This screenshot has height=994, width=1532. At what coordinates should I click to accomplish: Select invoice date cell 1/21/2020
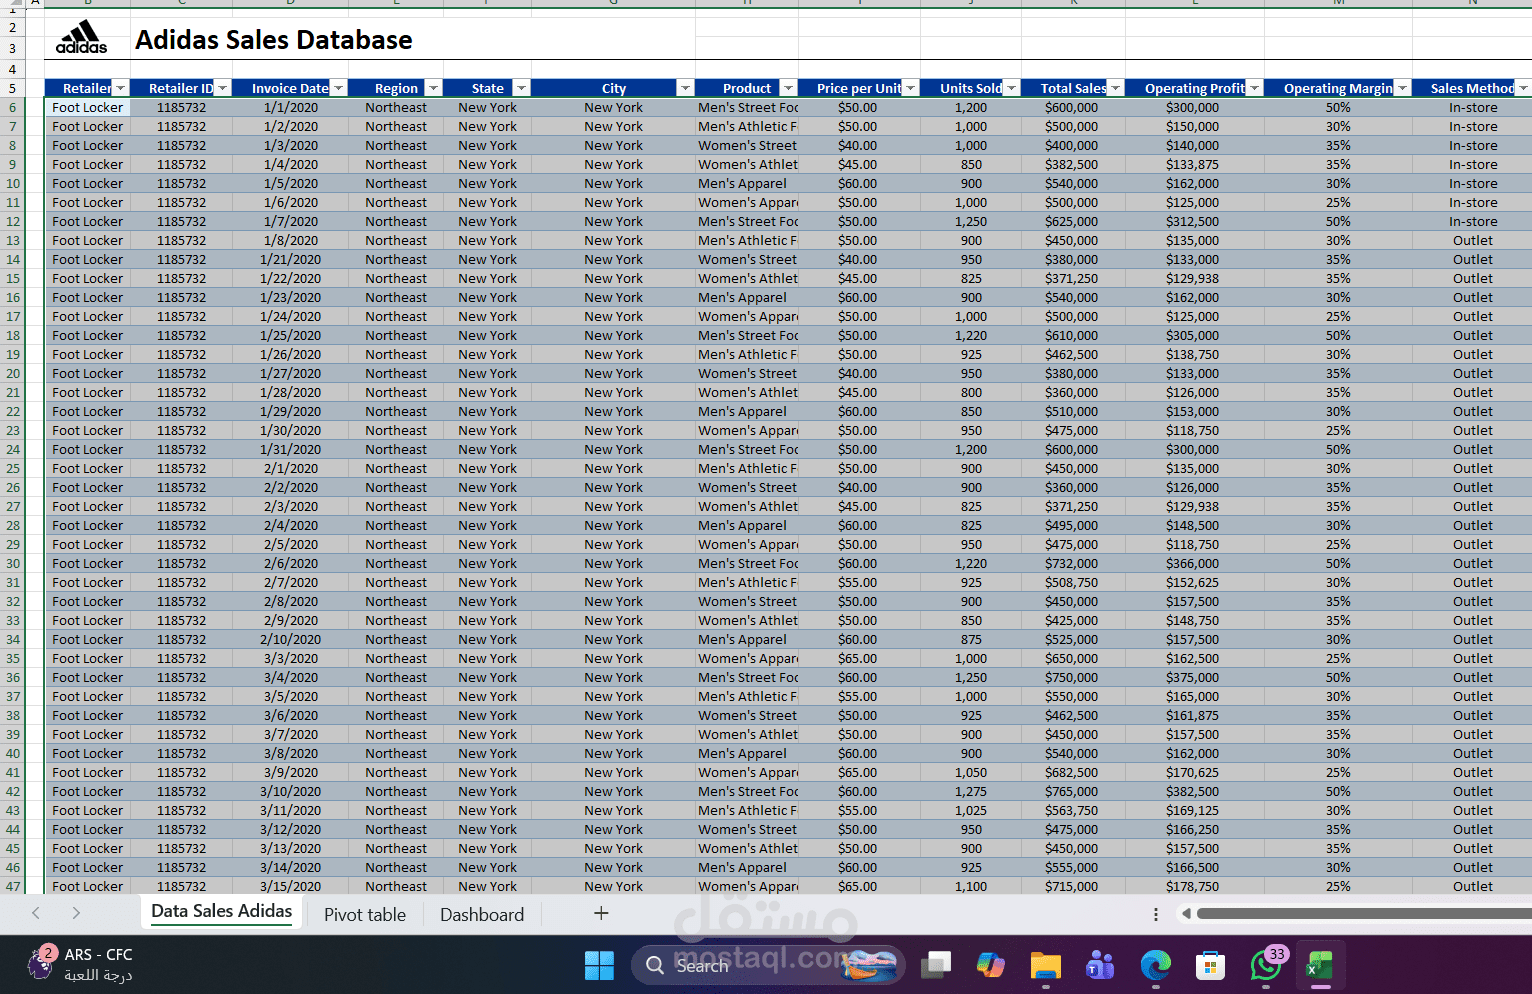click(x=290, y=259)
